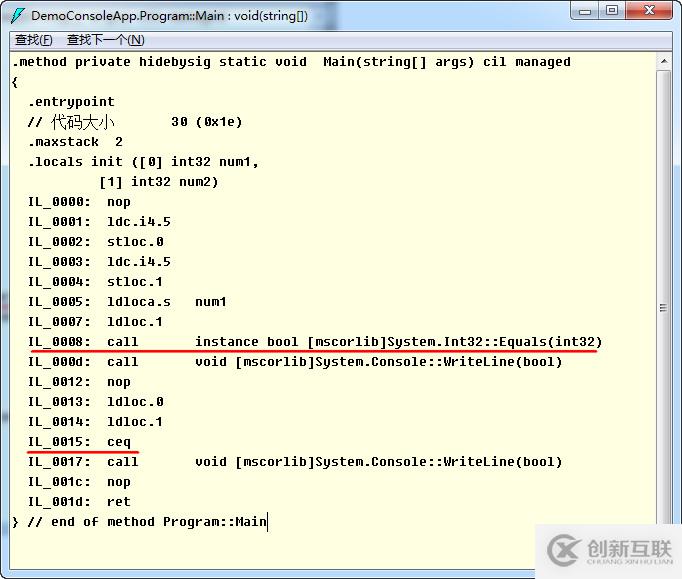This screenshot has height=579, width=682.
Task: Click the IL_0008 call Int32::Equals line
Action: coord(315,342)
